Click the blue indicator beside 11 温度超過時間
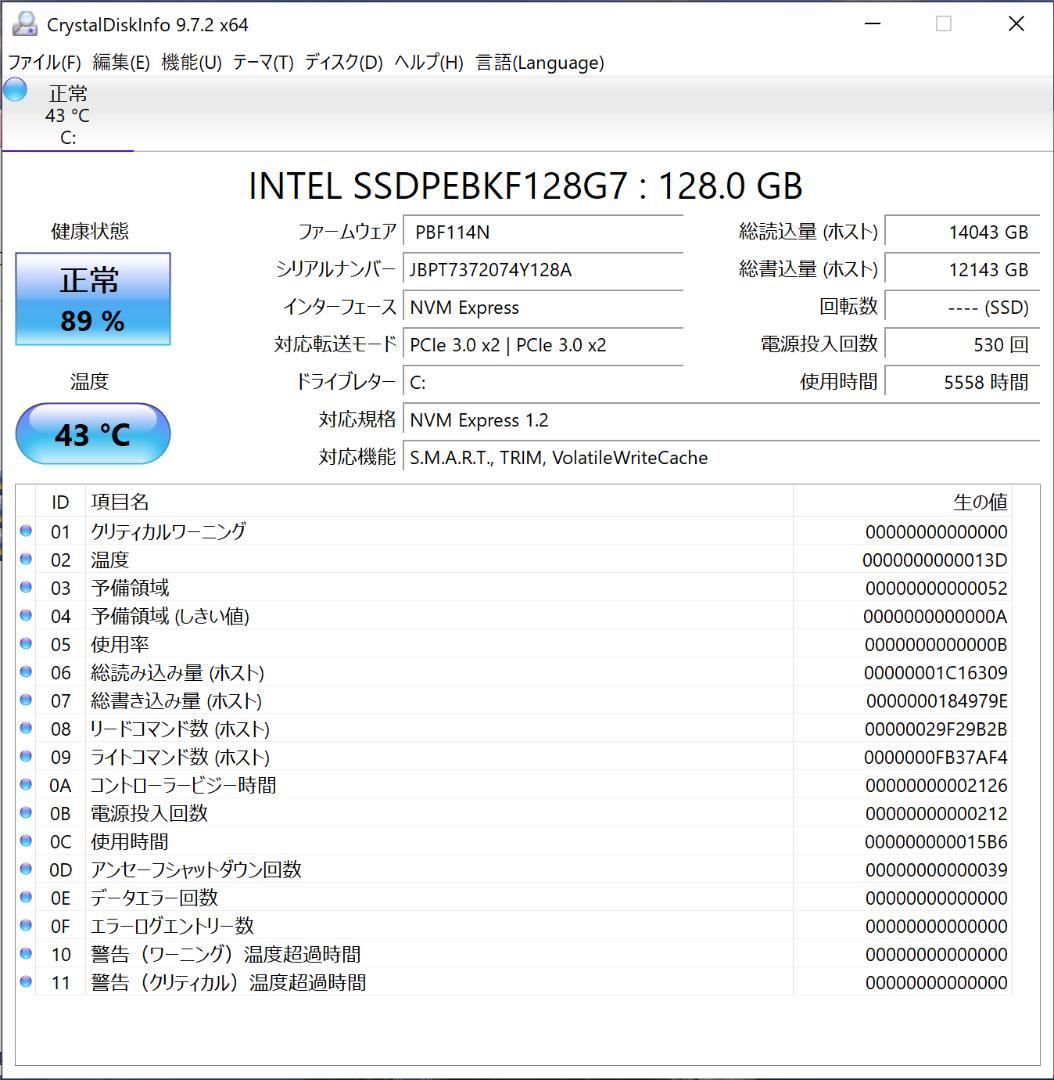Screen dimensions: 1054x1080 coord(25,982)
